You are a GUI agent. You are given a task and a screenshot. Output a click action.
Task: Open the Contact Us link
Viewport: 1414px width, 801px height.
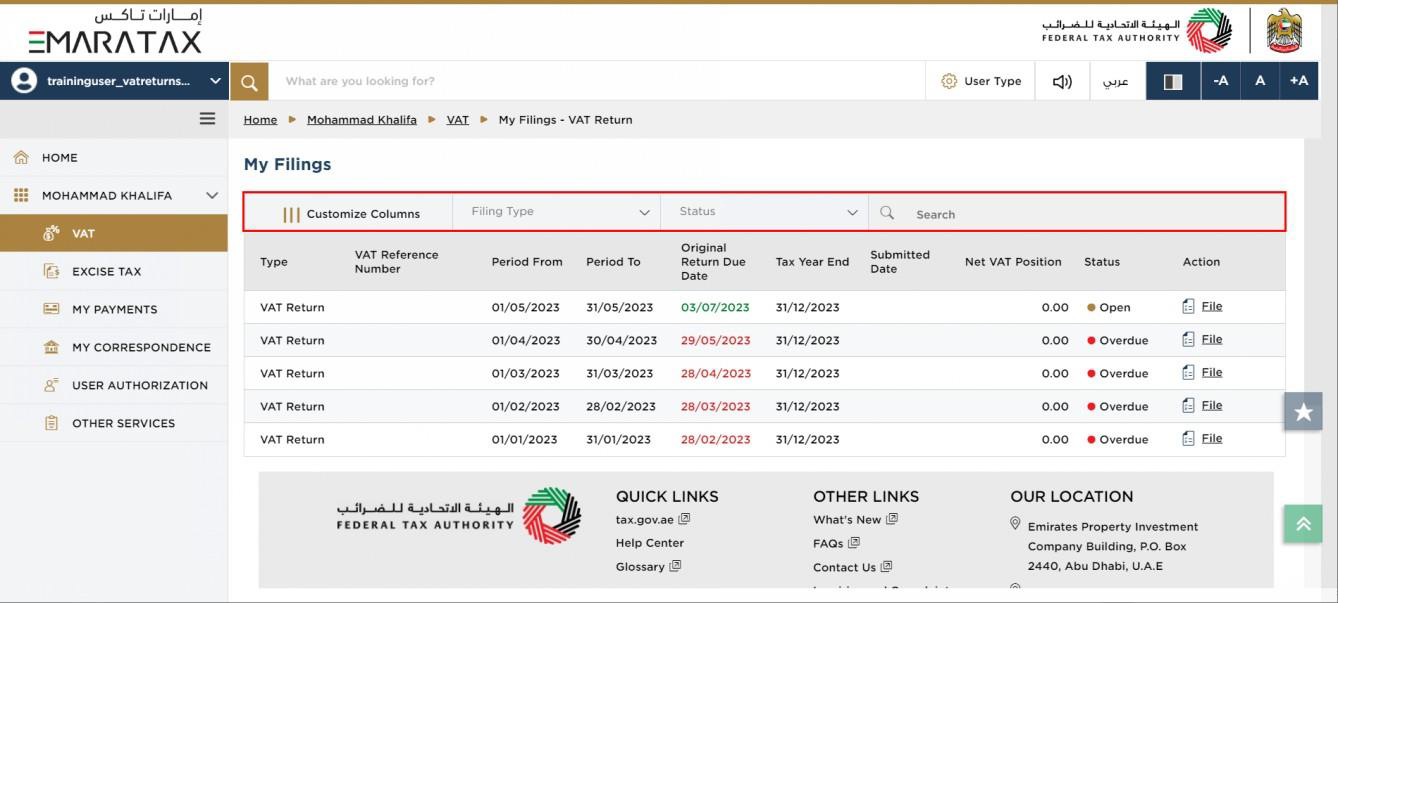click(853, 567)
